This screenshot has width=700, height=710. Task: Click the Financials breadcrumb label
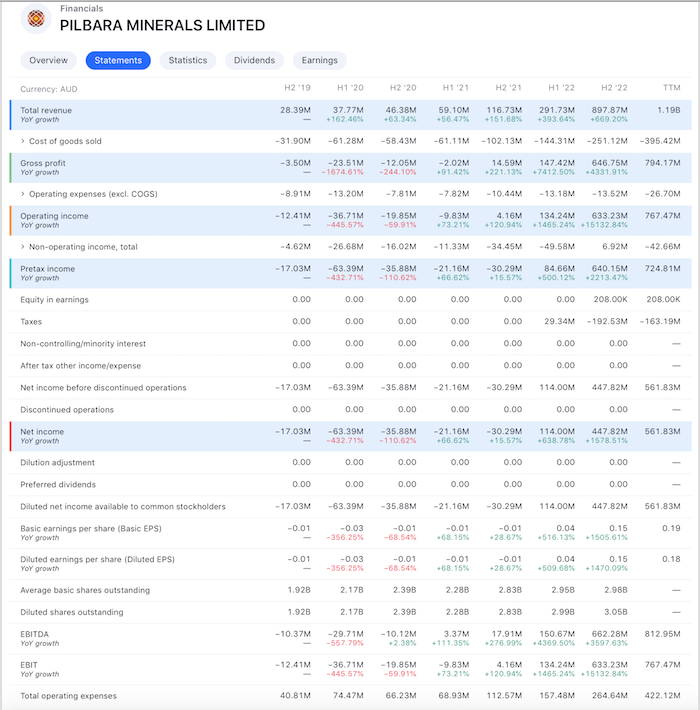click(82, 9)
